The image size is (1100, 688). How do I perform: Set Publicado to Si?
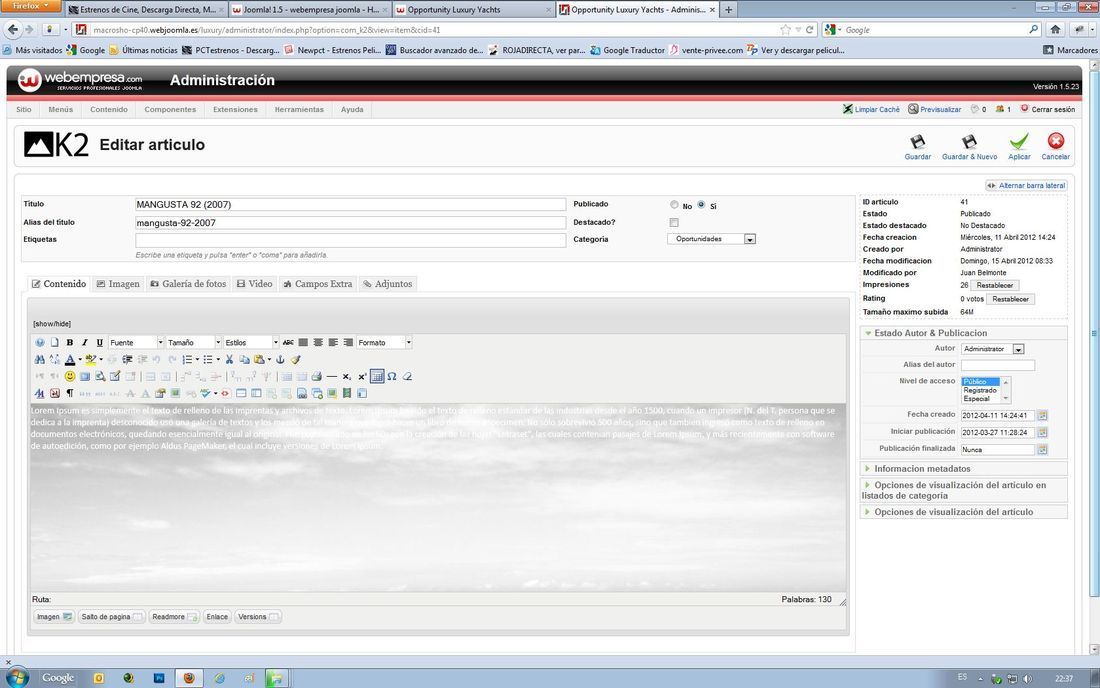coord(701,205)
